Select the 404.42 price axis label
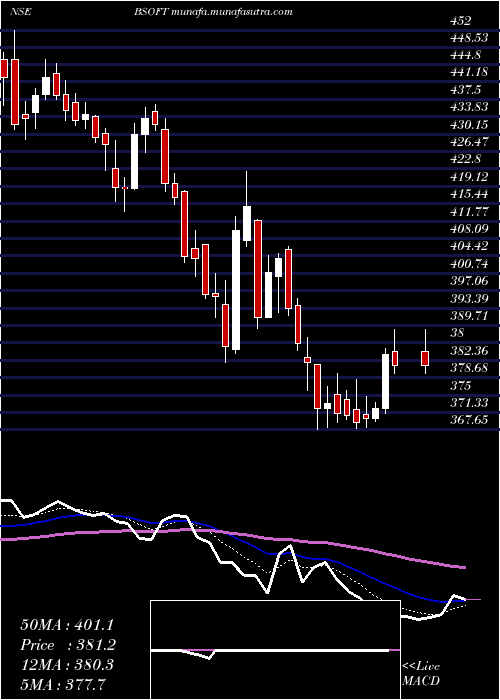Screen dimensions: 500x700 pos(468,246)
